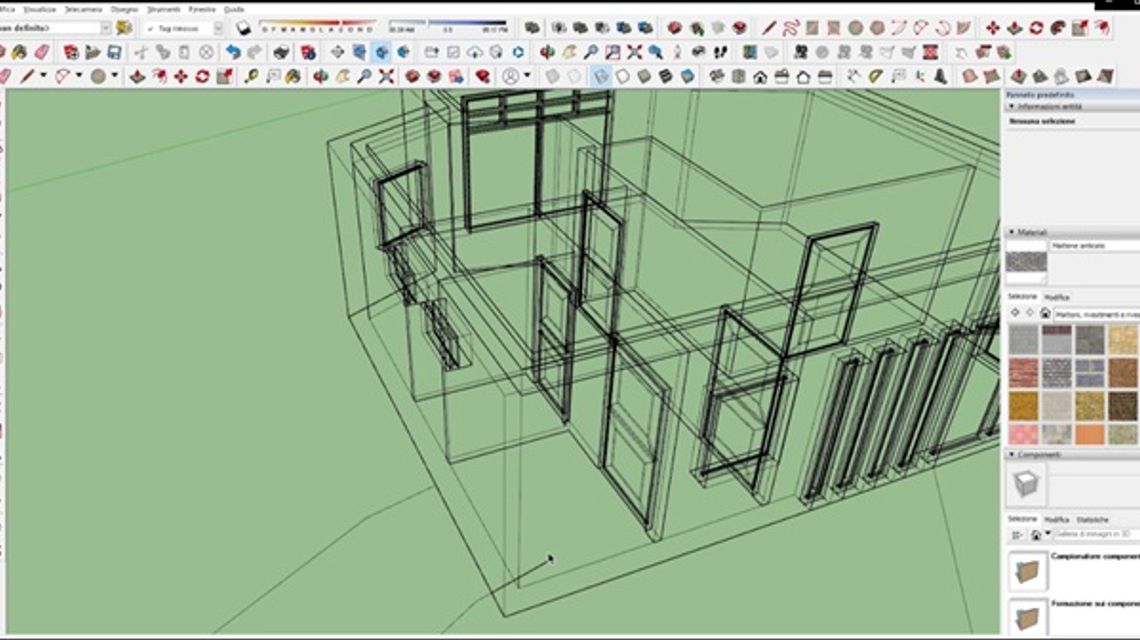Select the Tape Measure tool
The width and height of the screenshot is (1140, 640).
(x=251, y=76)
